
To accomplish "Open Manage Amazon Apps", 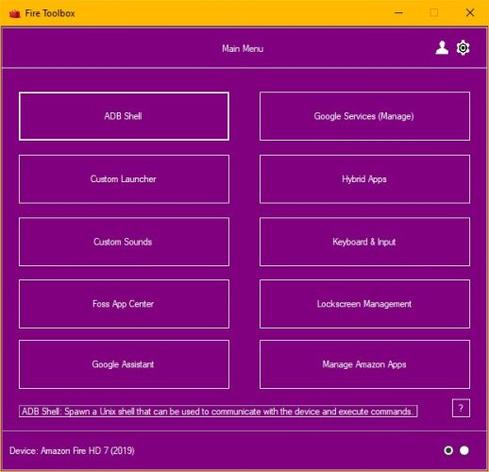I will coord(365,364).
